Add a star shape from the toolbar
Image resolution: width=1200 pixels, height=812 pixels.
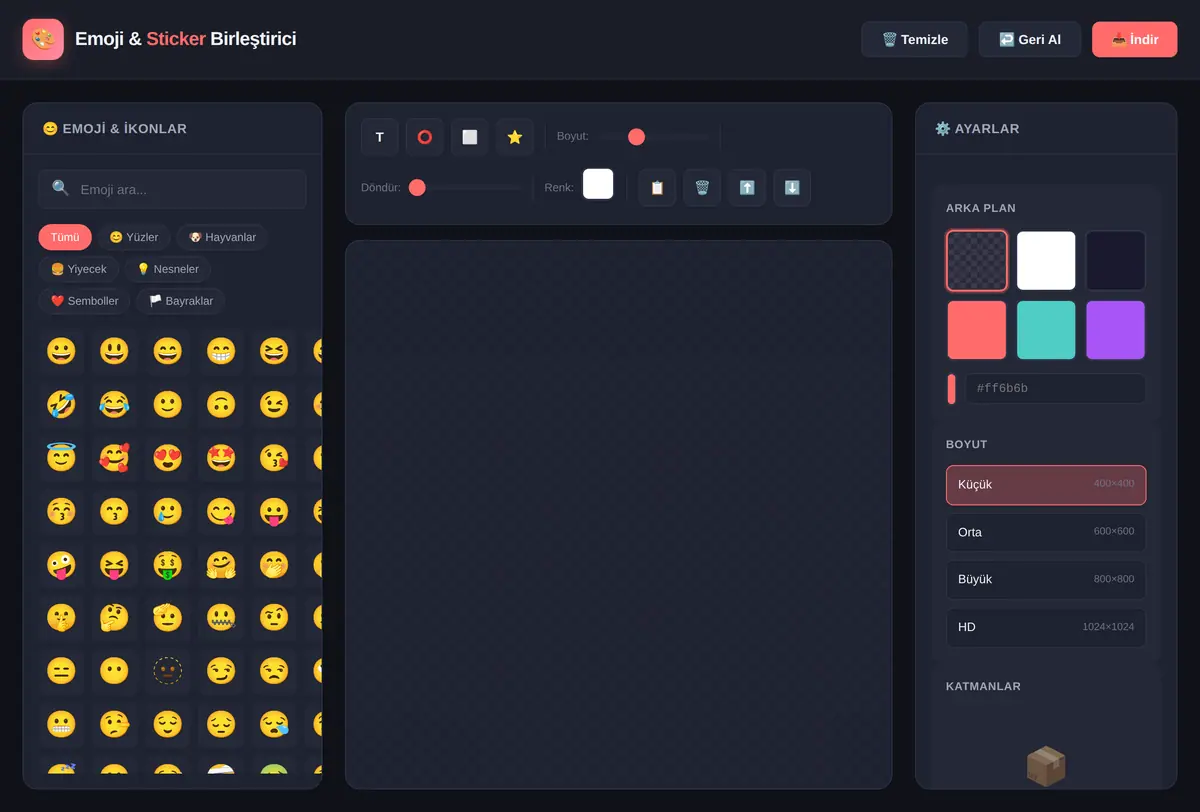point(515,137)
